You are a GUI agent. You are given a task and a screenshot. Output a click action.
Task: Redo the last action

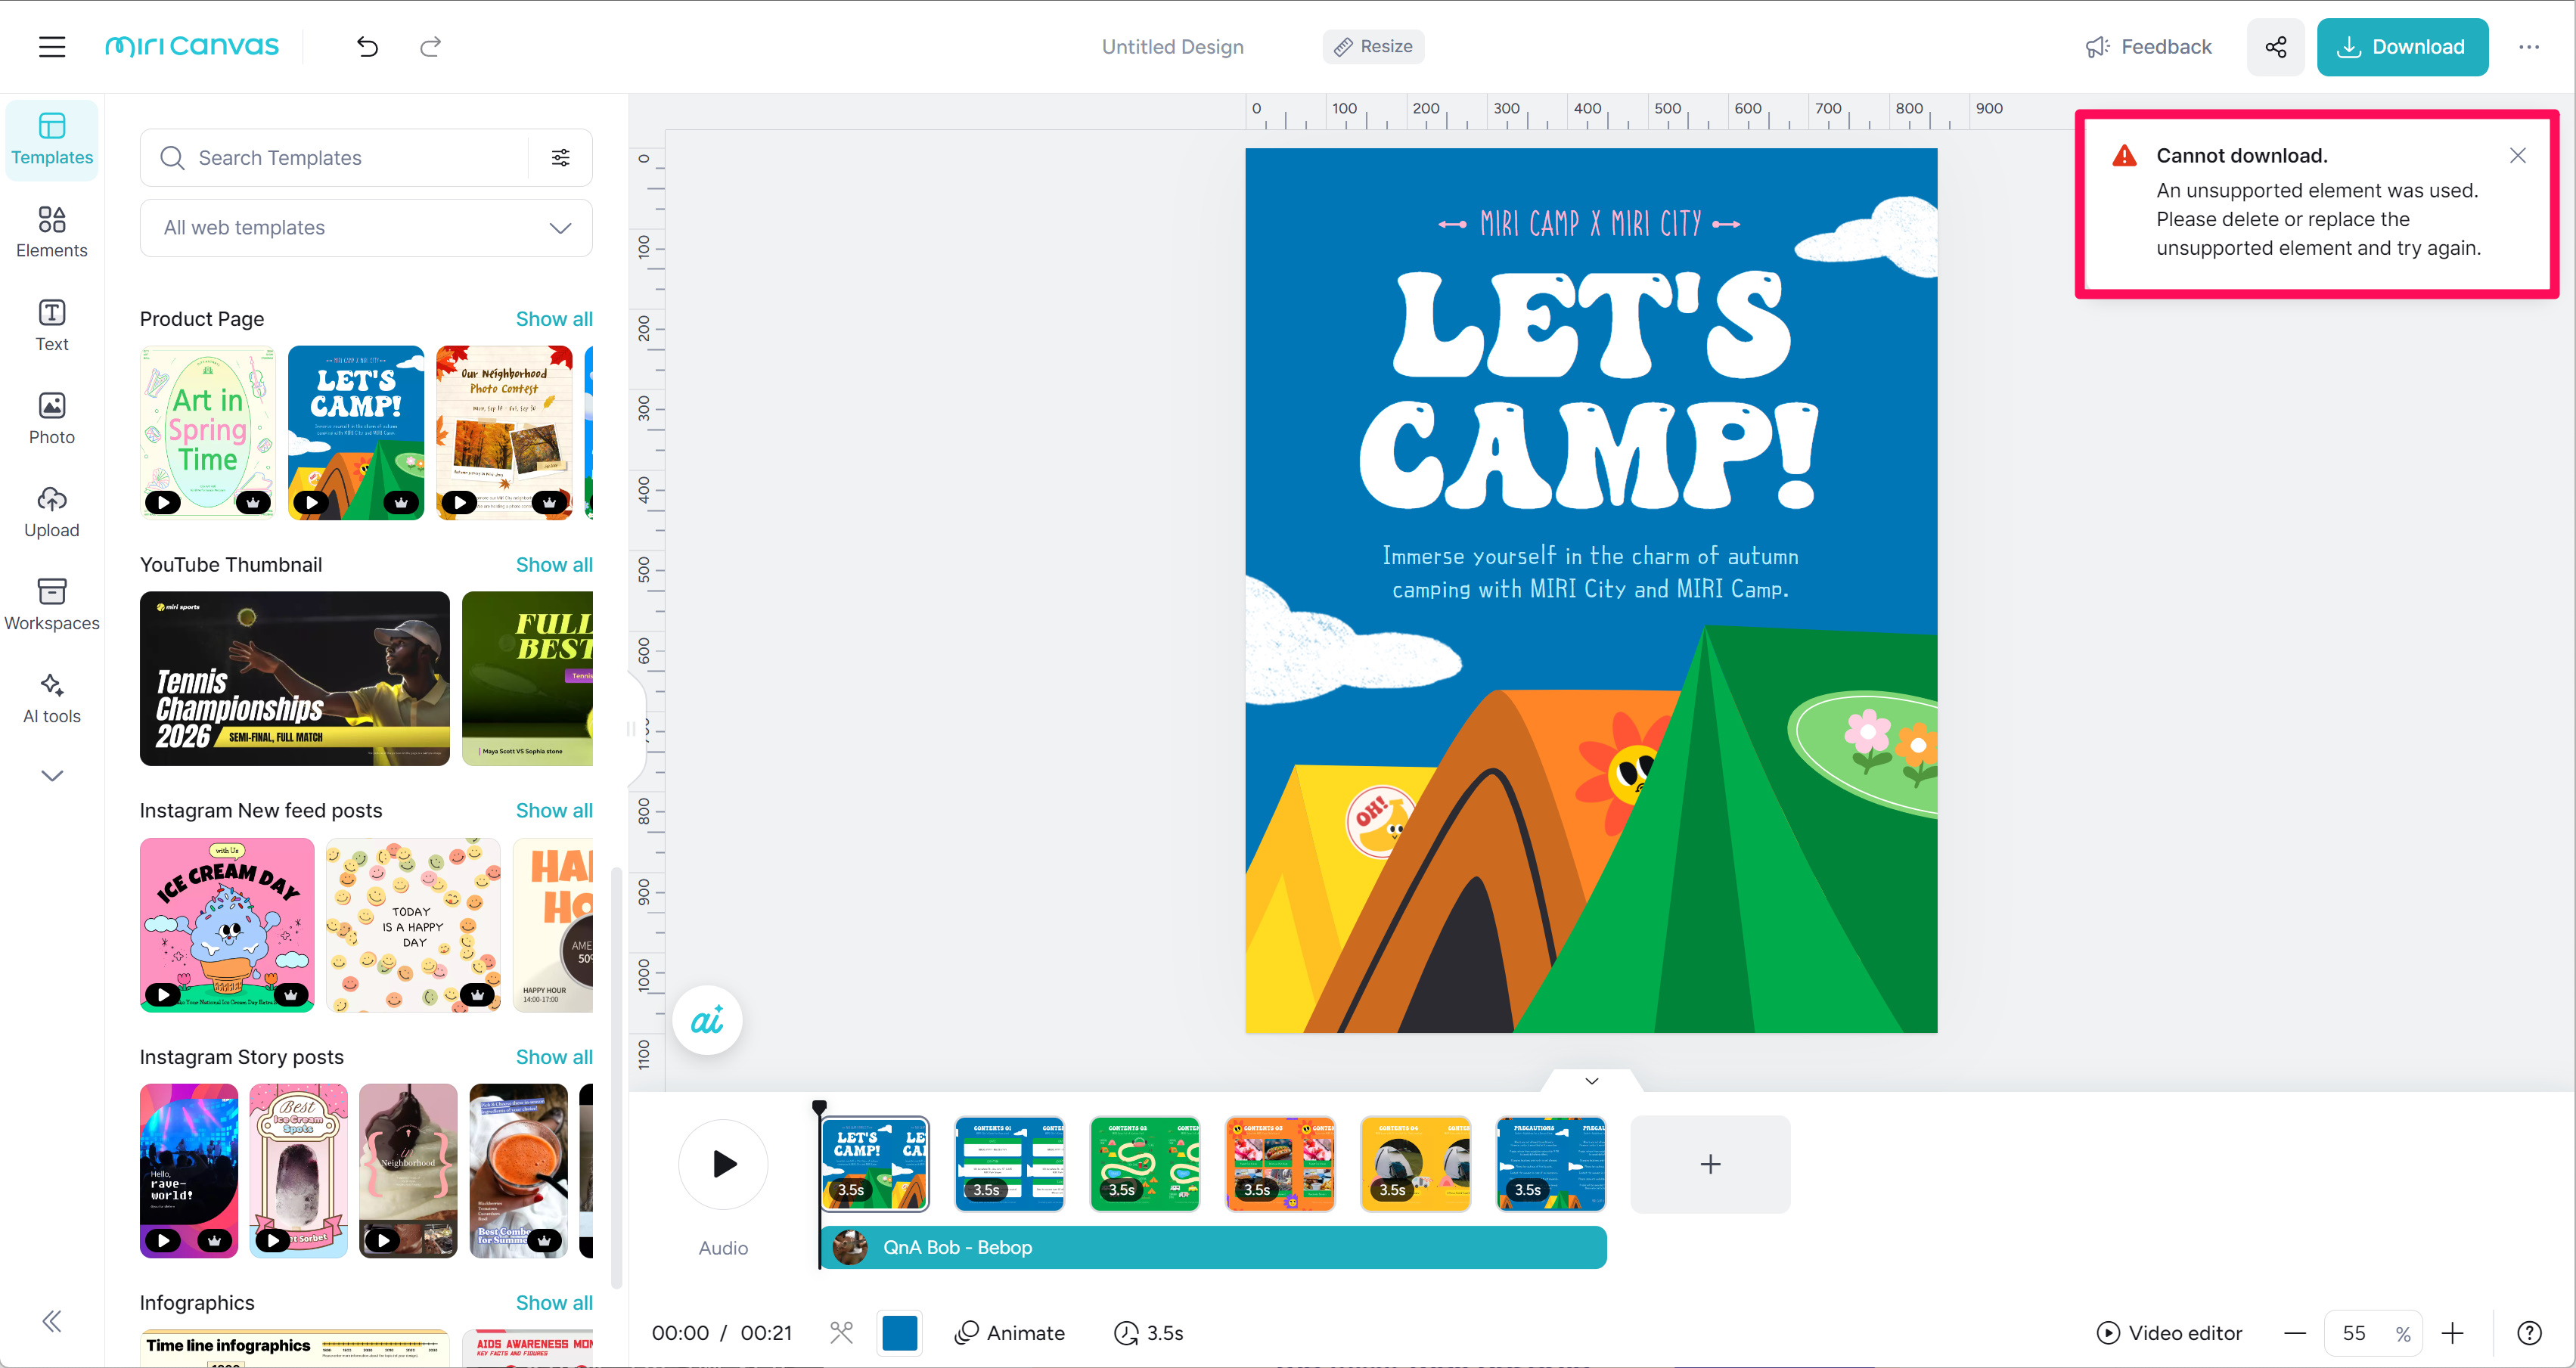click(x=430, y=46)
